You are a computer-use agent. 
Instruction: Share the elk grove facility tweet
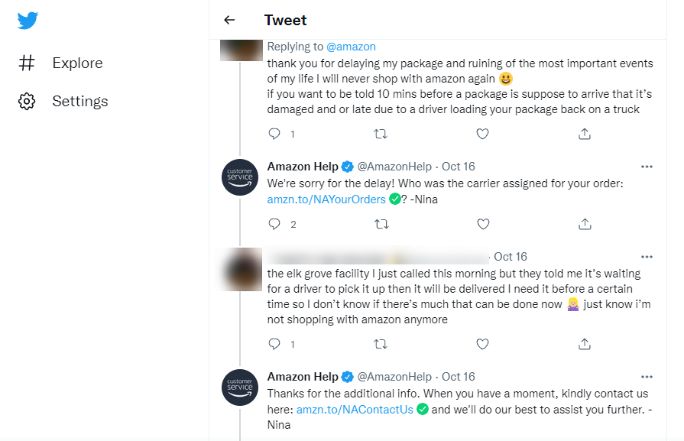[585, 343]
